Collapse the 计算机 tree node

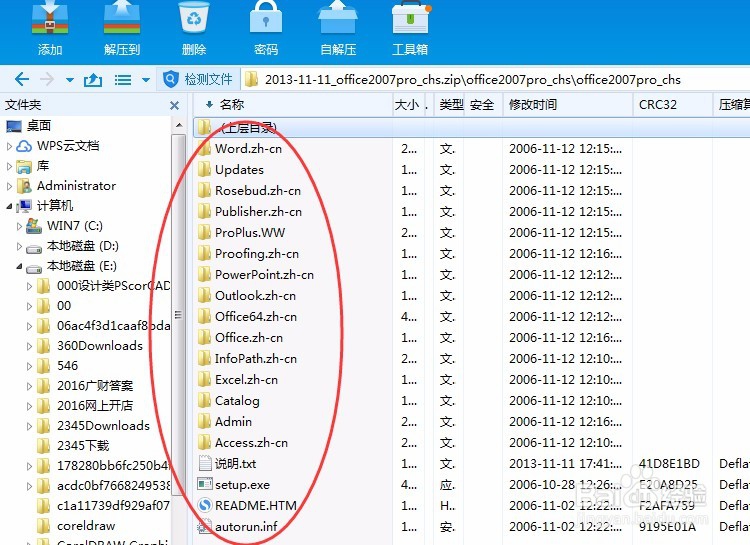click(x=9, y=206)
